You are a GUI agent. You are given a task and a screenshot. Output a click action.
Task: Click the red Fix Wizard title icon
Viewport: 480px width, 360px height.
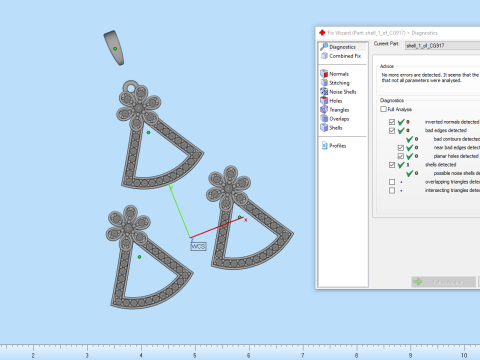322,33
